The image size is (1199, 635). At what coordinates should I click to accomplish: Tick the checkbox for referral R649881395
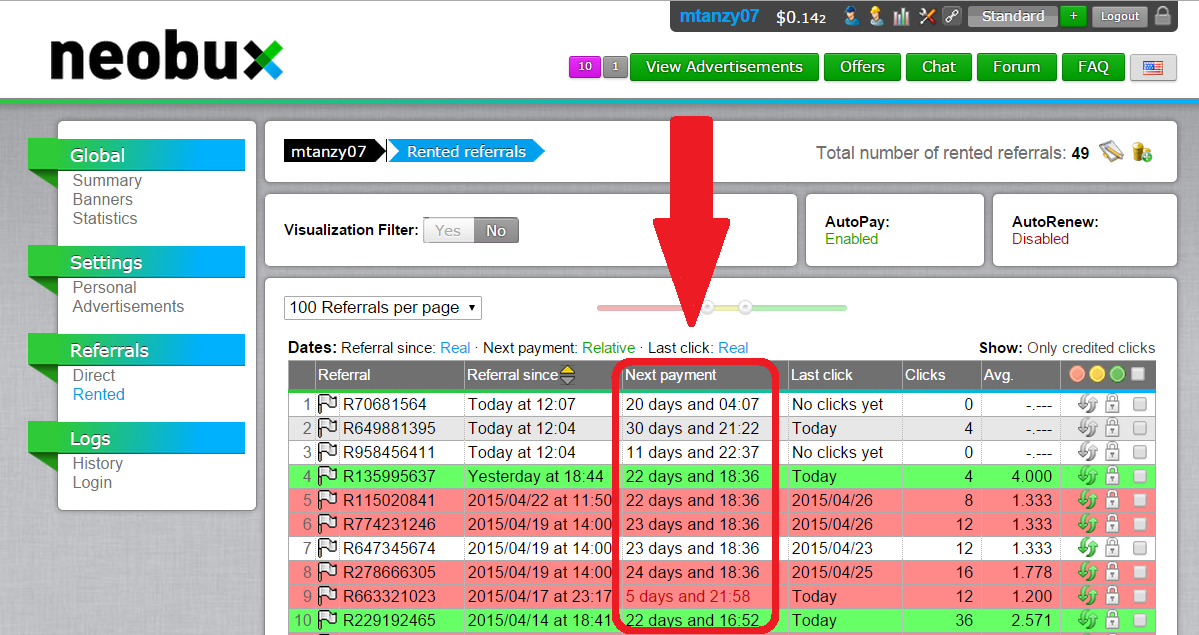pos(1139,428)
